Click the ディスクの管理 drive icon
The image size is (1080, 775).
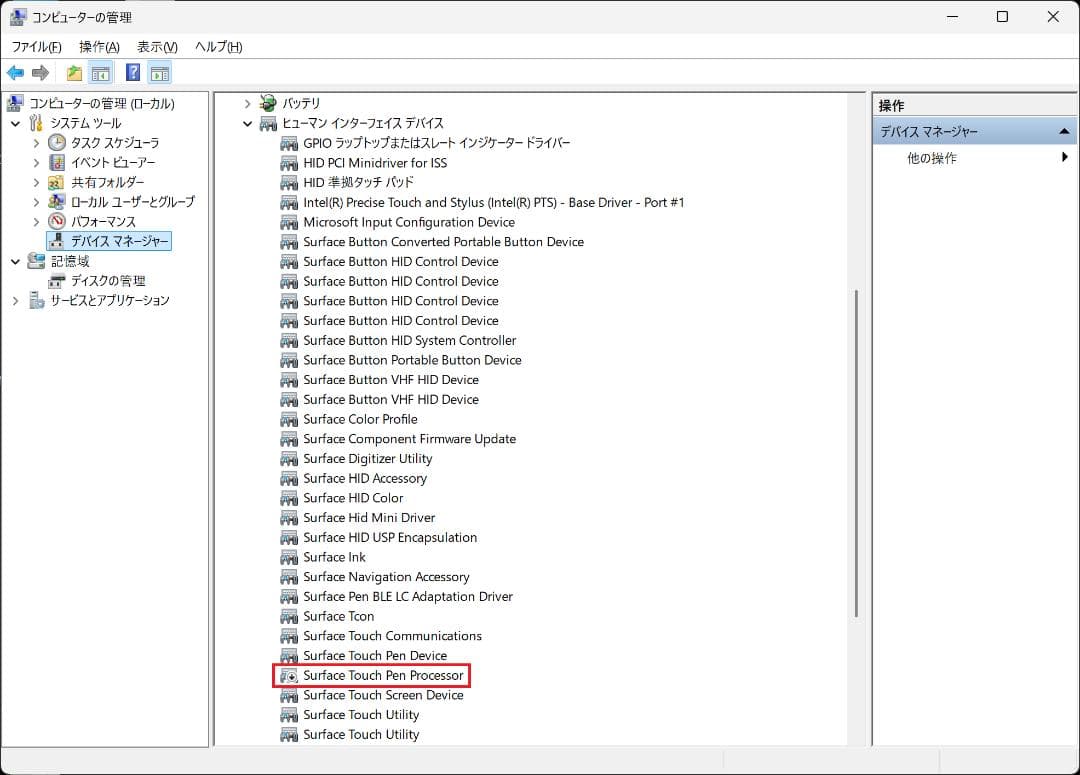[56, 281]
